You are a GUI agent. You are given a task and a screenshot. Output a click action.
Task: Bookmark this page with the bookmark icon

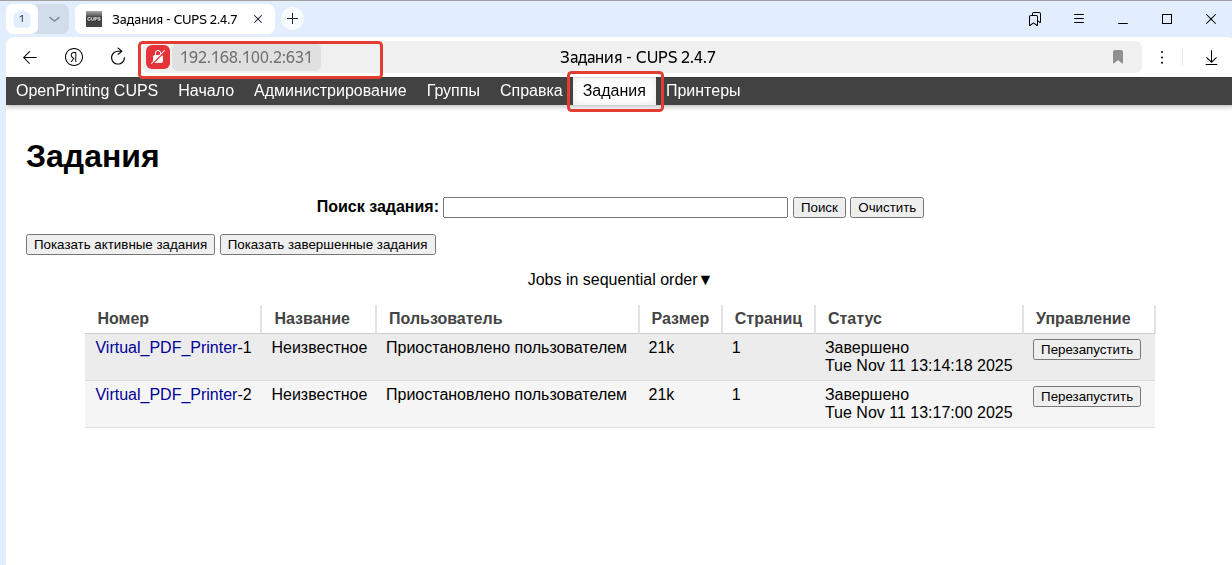pos(1118,58)
